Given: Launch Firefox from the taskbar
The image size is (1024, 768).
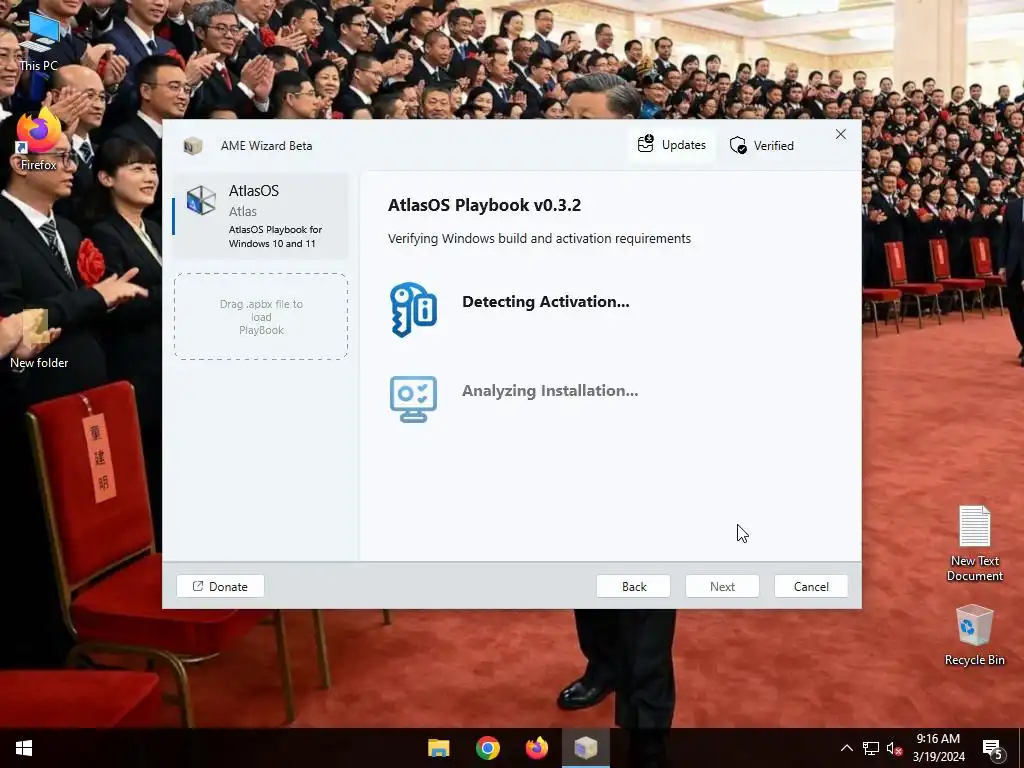Looking at the screenshot, I should point(537,748).
